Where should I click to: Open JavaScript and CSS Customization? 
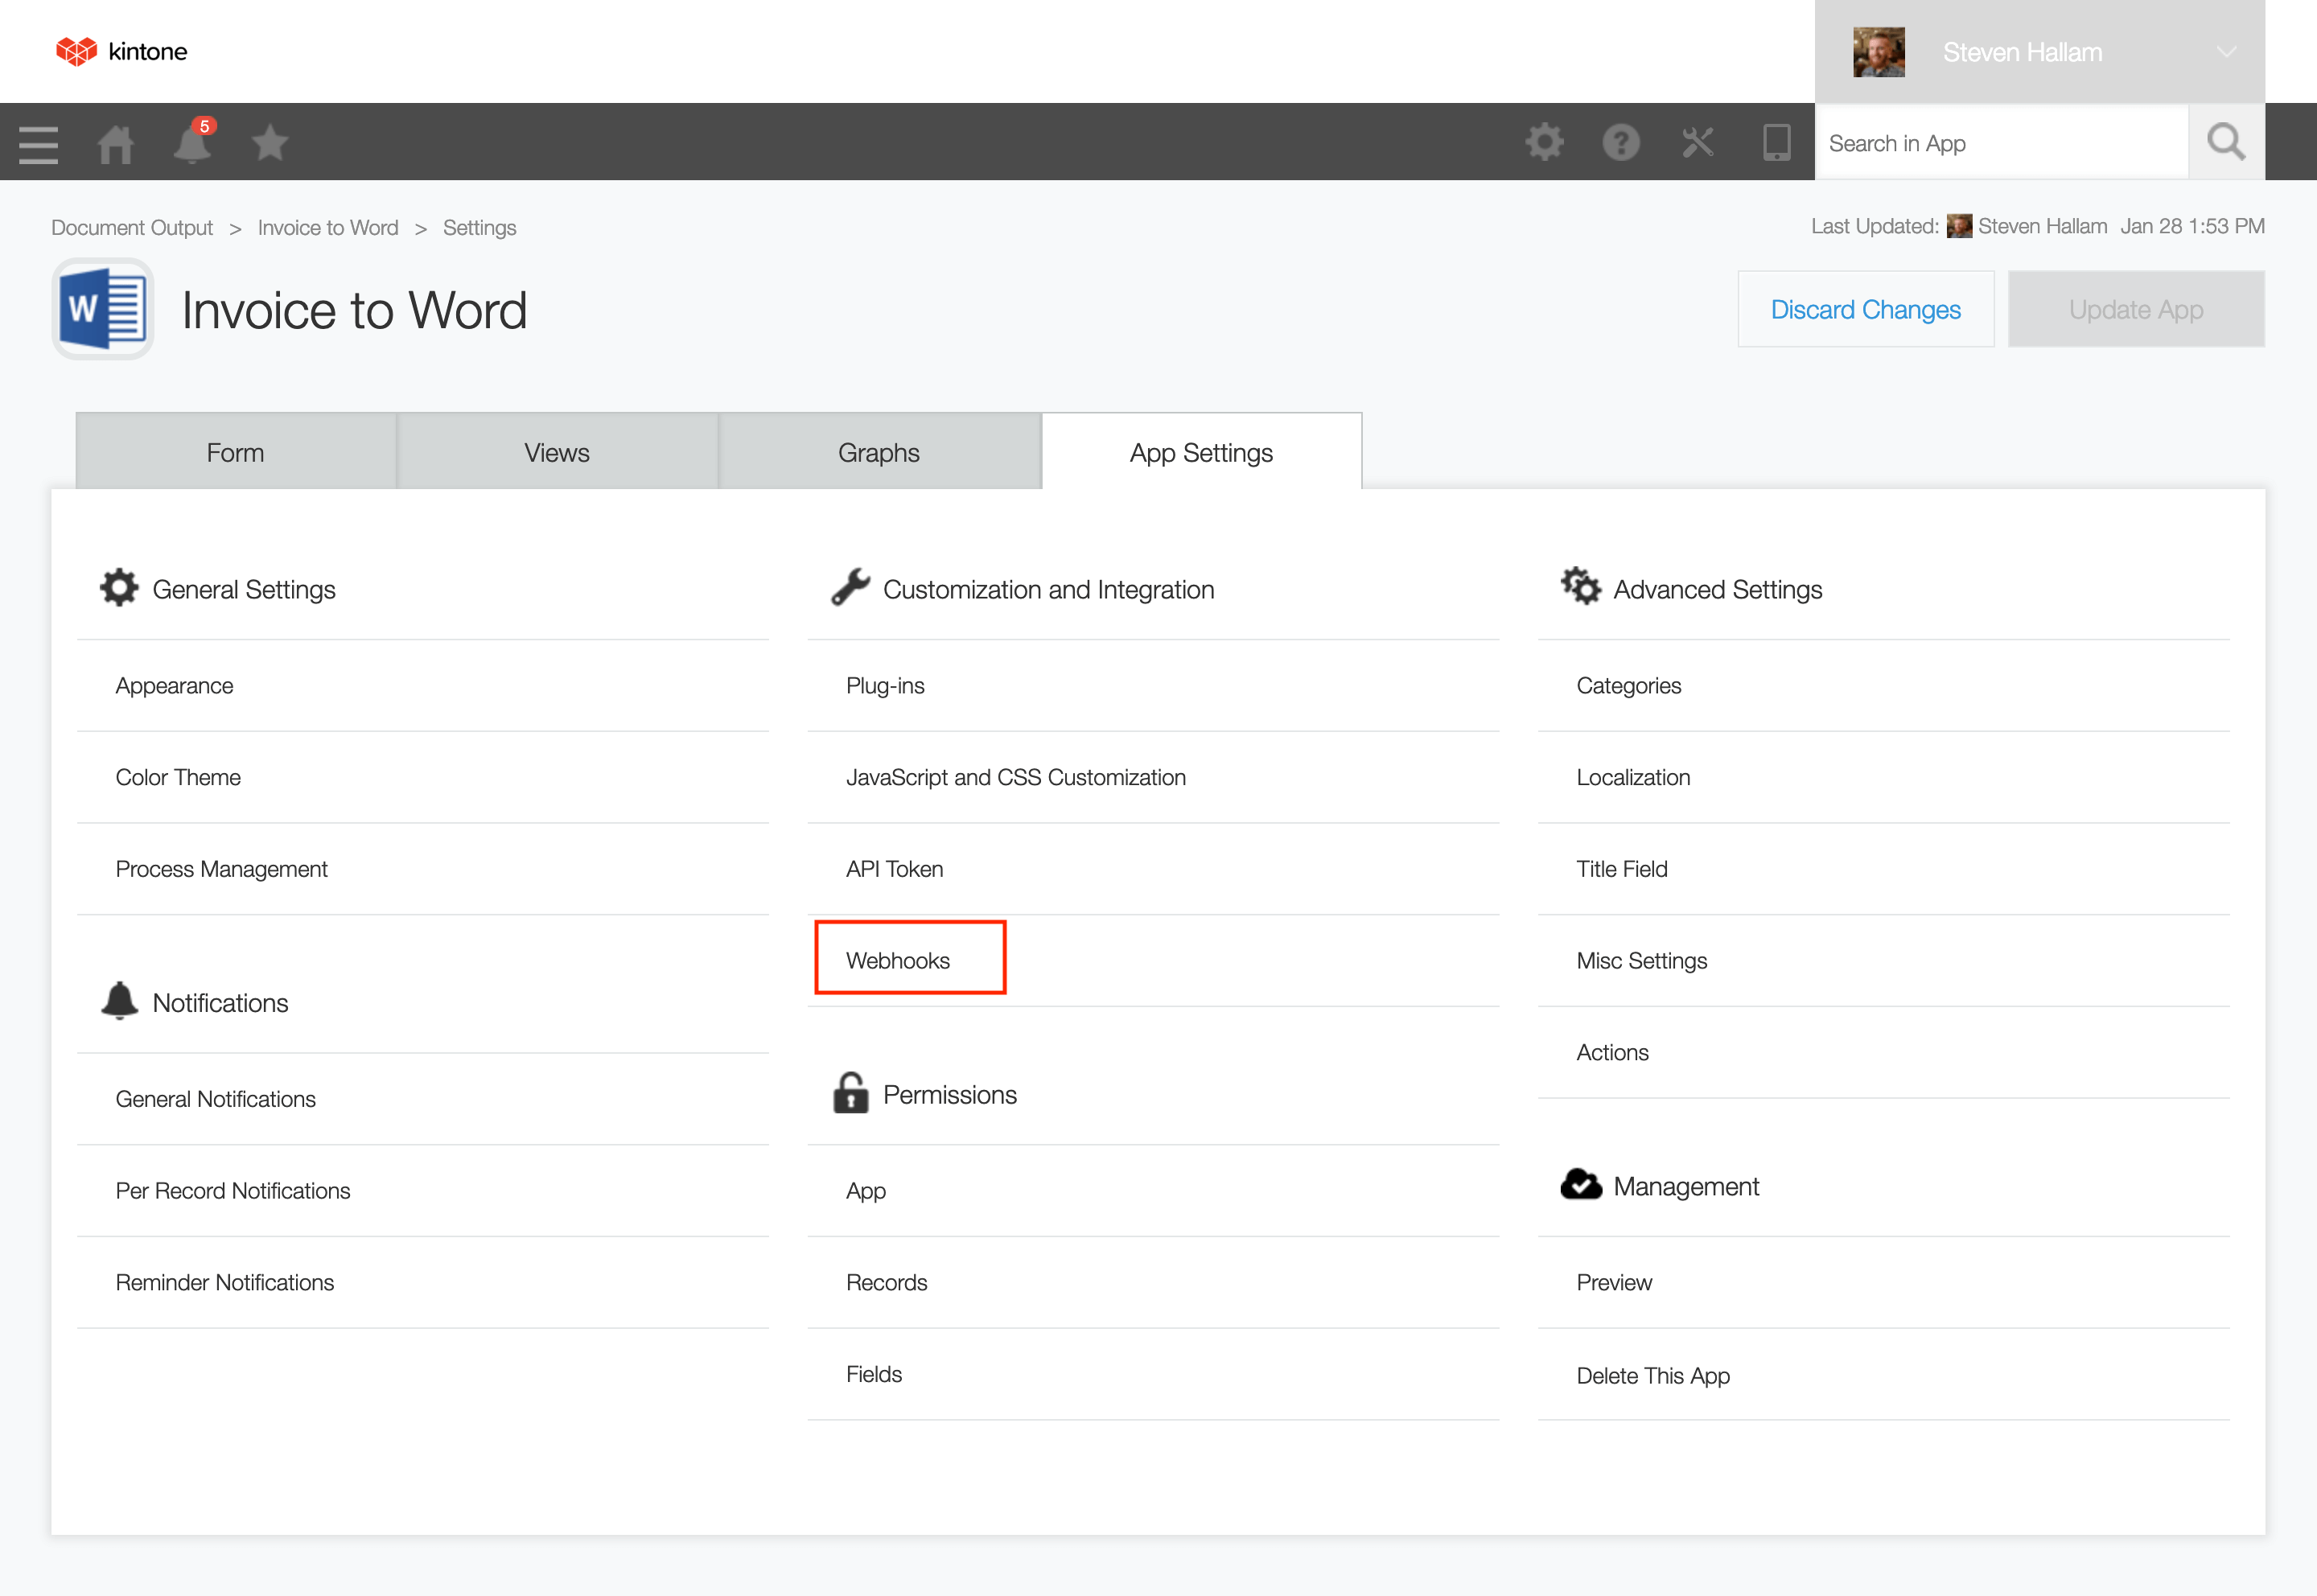1016,777
